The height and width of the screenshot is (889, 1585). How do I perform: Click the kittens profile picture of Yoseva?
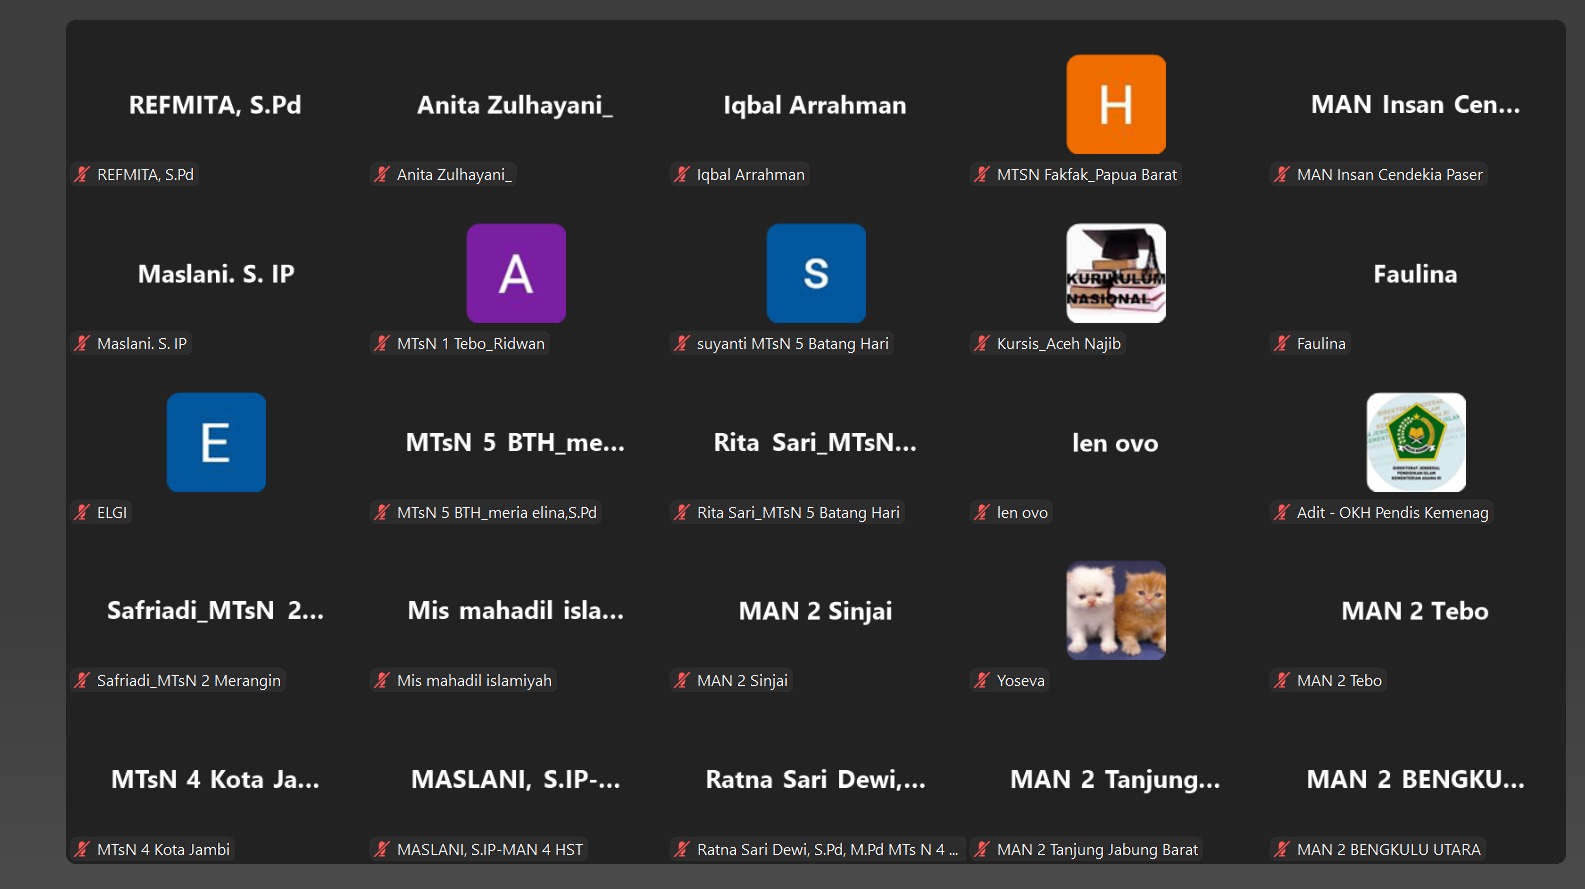1115,610
